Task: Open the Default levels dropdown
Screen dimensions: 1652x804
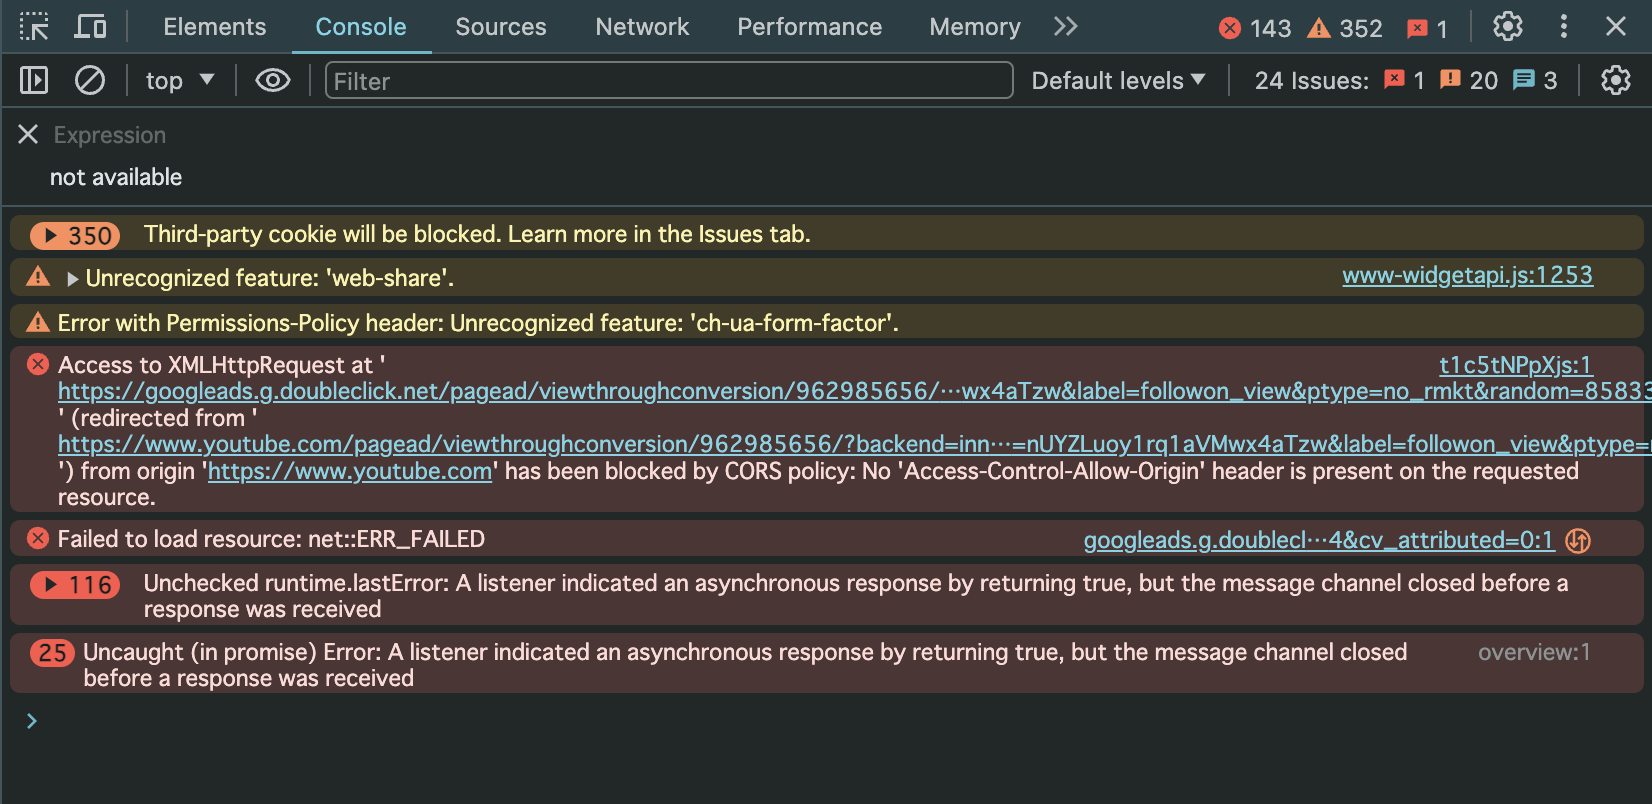Action: pyautogui.click(x=1118, y=81)
